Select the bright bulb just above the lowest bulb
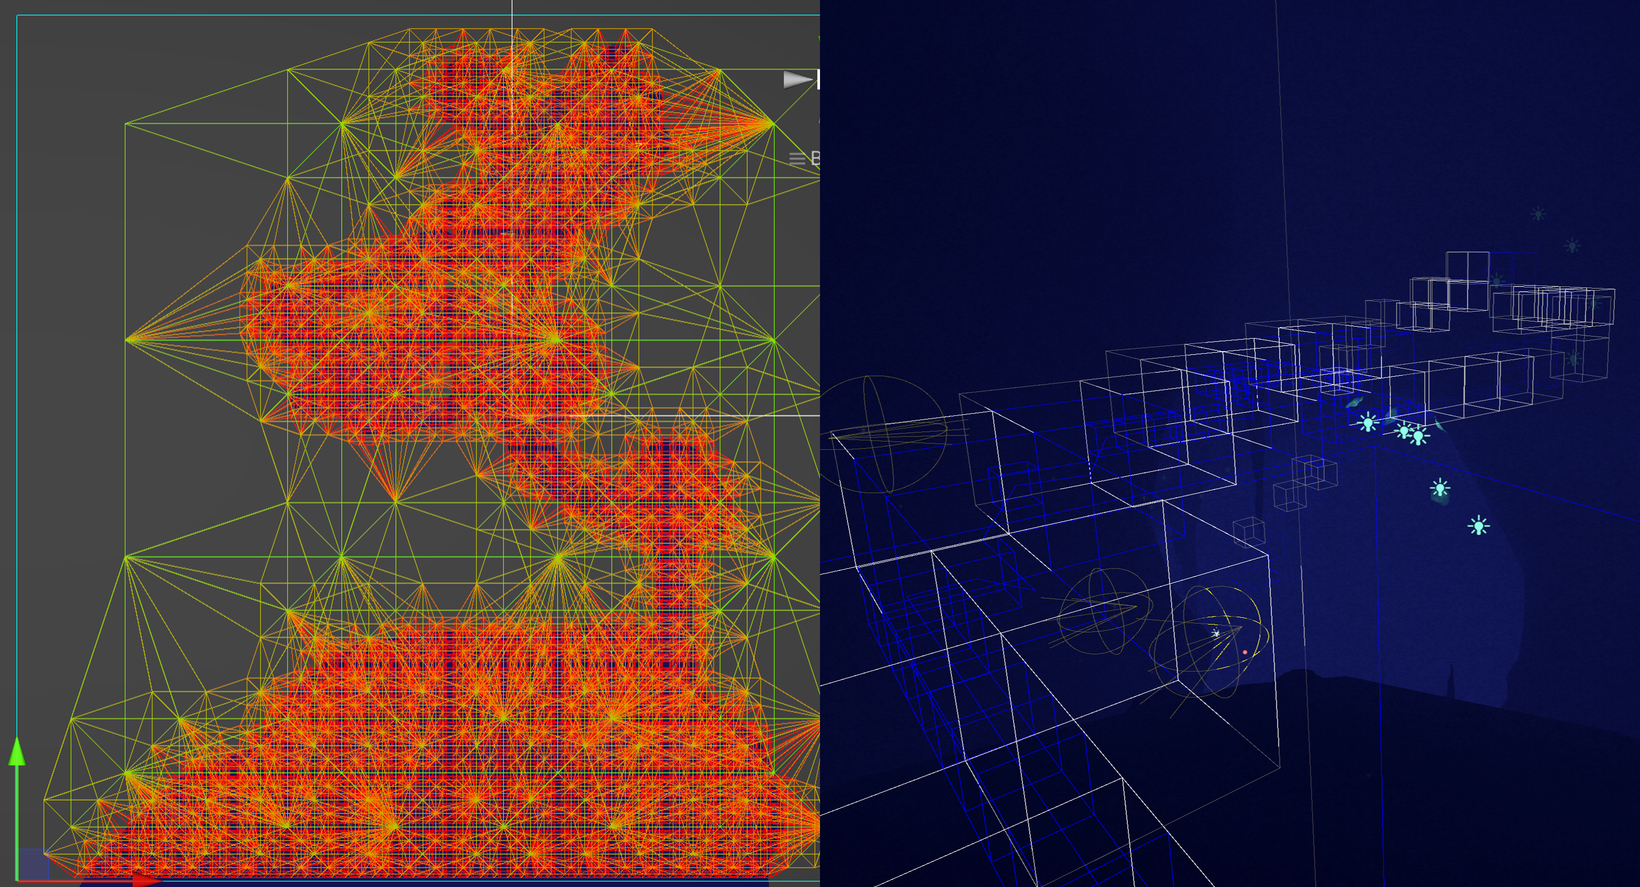This screenshot has height=887, width=1640. coord(1440,488)
